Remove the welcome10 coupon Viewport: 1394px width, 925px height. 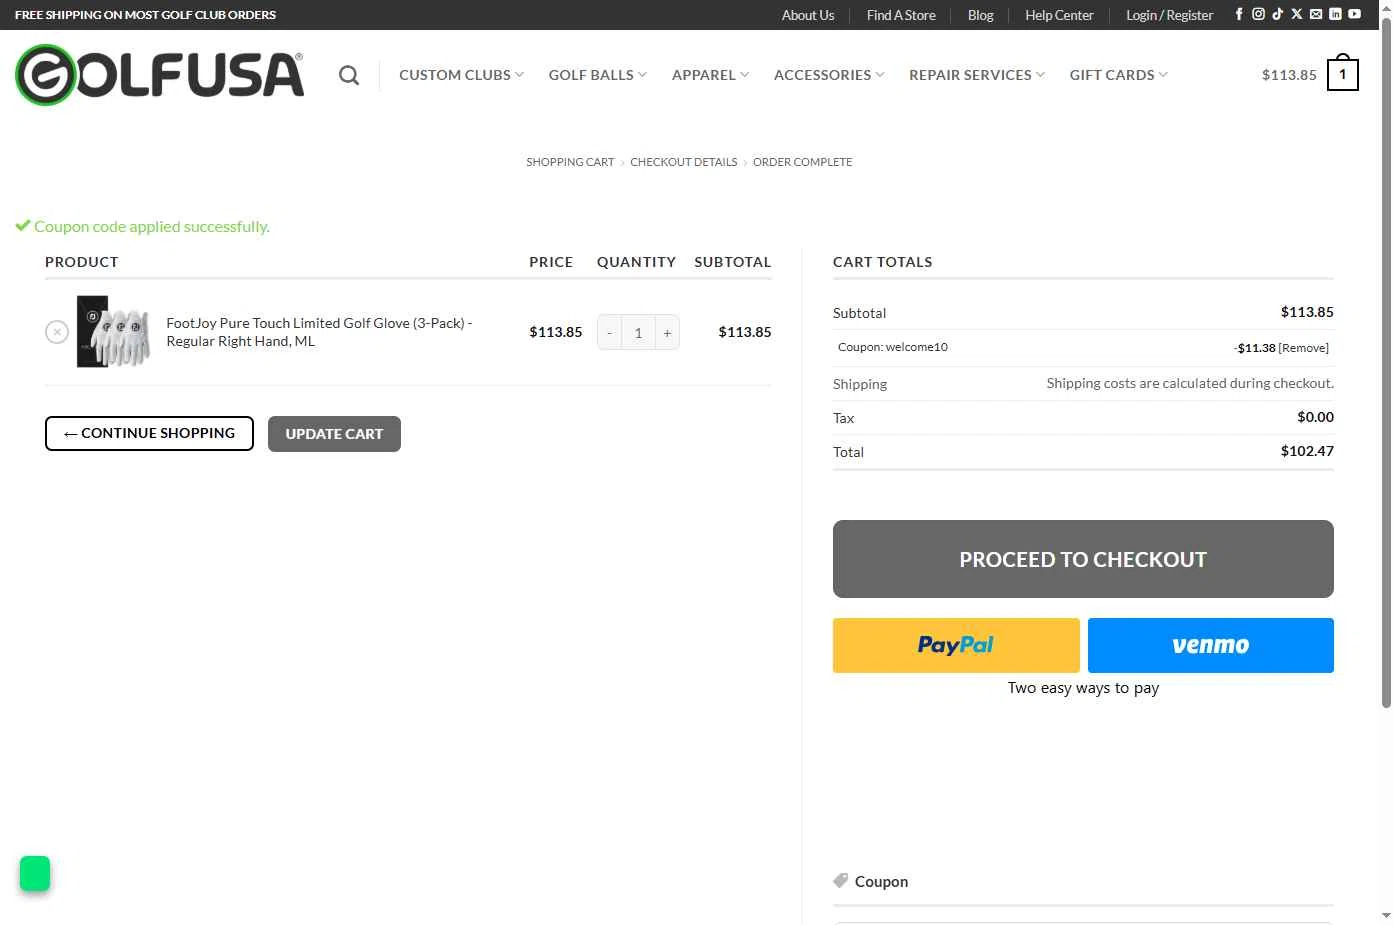(1304, 348)
